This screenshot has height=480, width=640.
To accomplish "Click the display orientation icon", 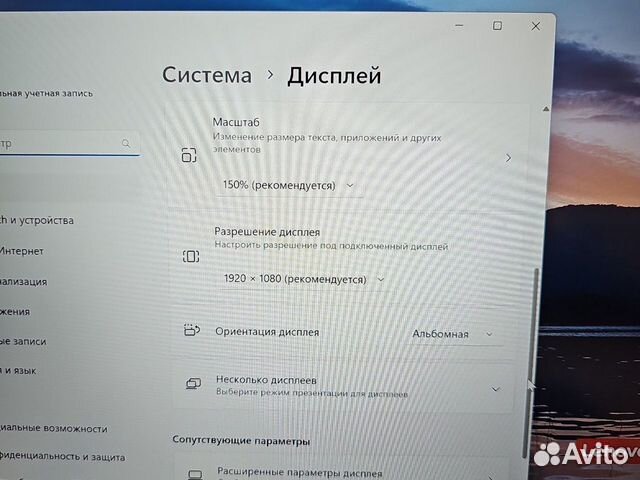I will point(192,330).
